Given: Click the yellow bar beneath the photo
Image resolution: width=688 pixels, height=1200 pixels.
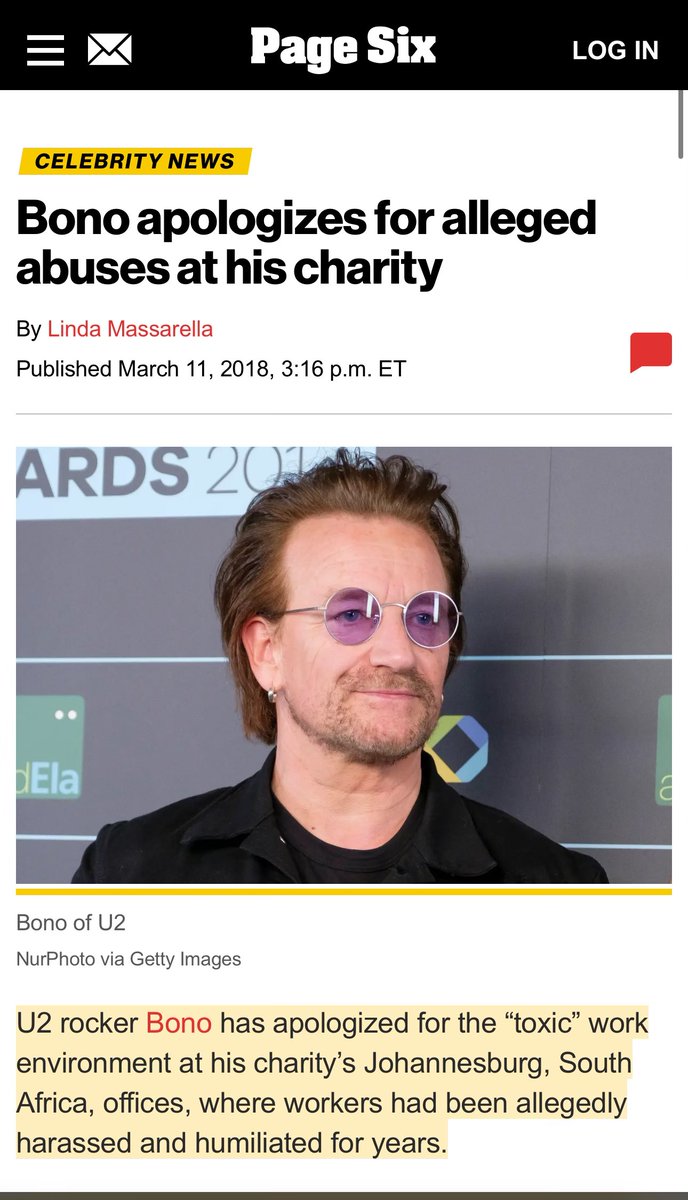Looking at the screenshot, I should coord(344,891).
